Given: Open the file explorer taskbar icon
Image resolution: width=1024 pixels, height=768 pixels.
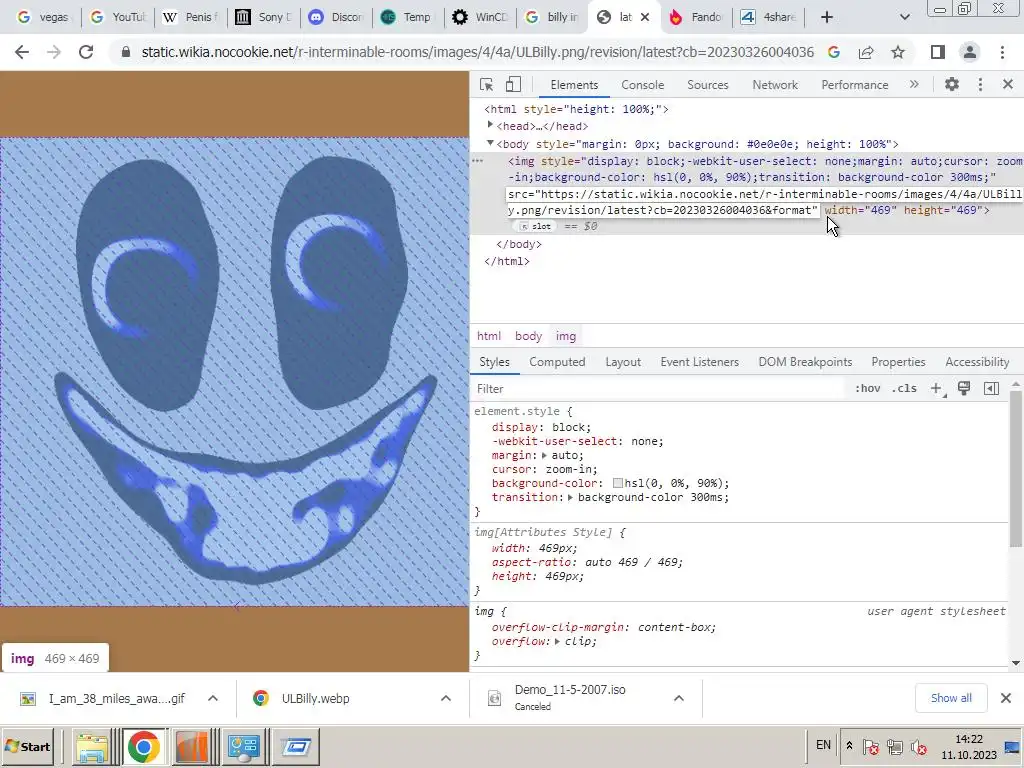Looking at the screenshot, I should click(92, 746).
